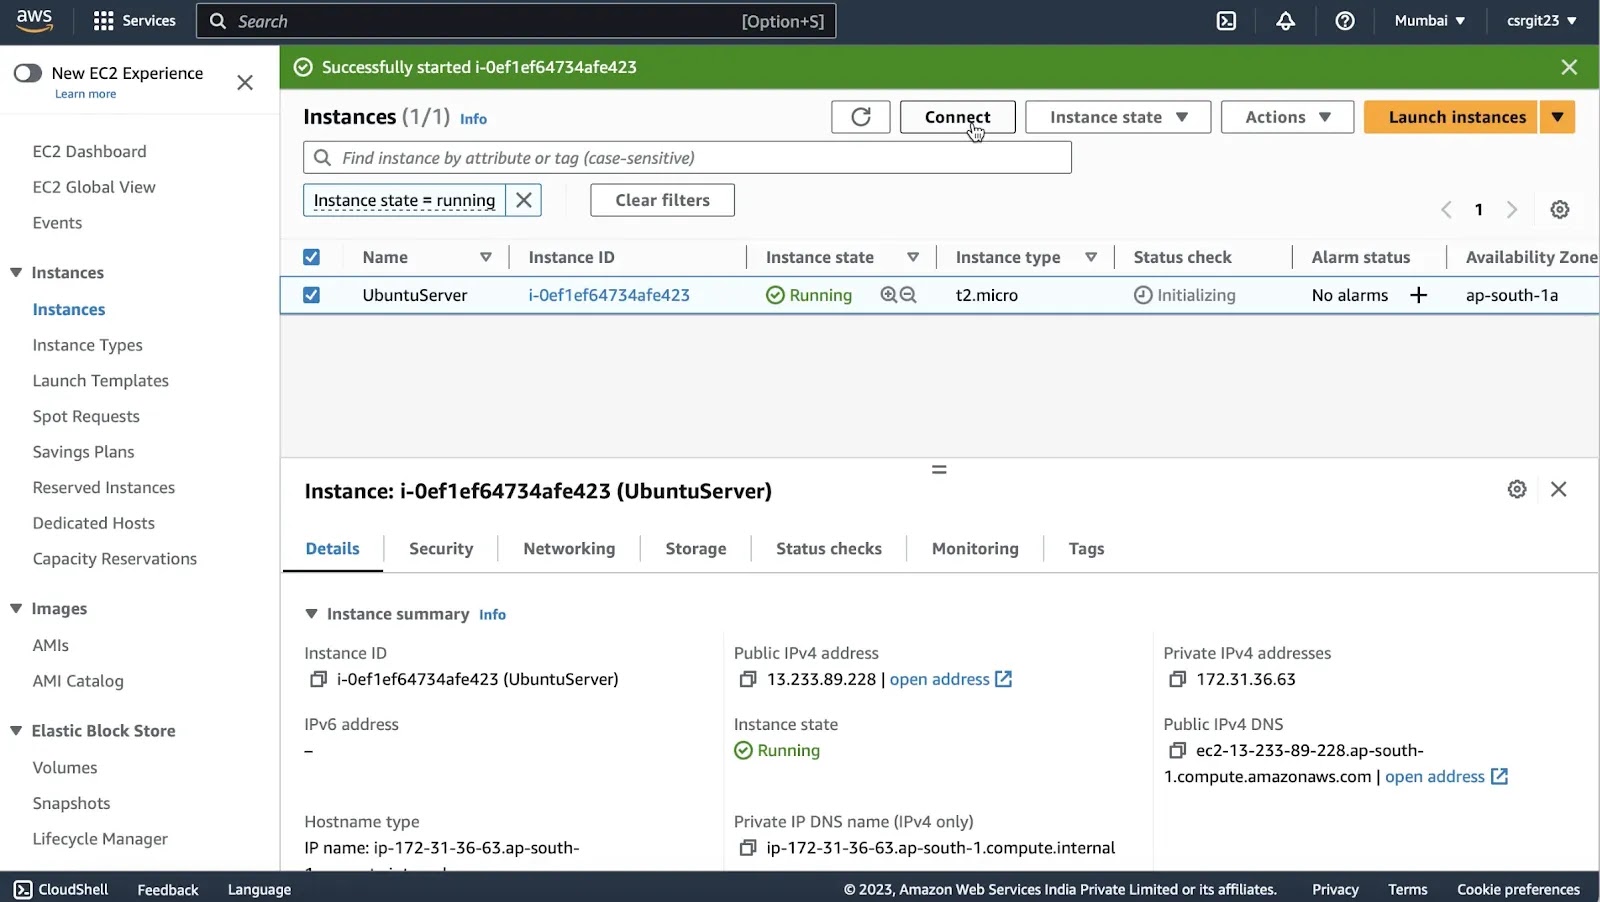Collapse the Instance summary section
Image resolution: width=1600 pixels, height=902 pixels.
click(311, 614)
